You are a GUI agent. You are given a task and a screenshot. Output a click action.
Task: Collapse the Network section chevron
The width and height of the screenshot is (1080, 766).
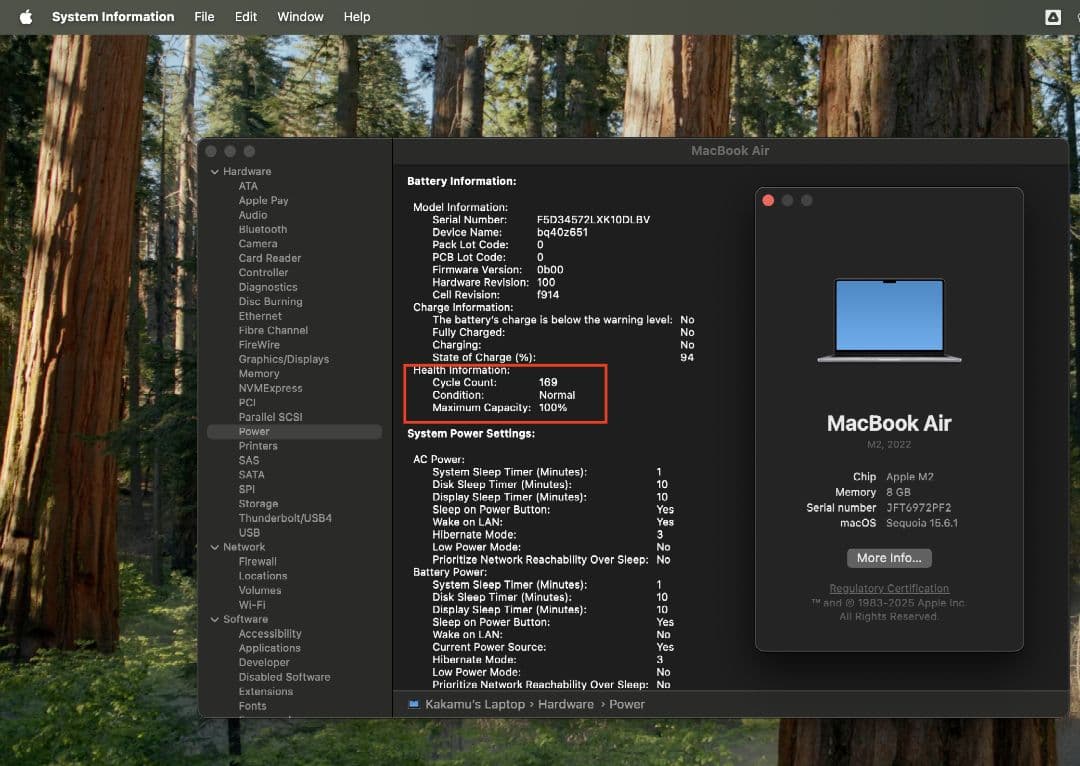214,547
